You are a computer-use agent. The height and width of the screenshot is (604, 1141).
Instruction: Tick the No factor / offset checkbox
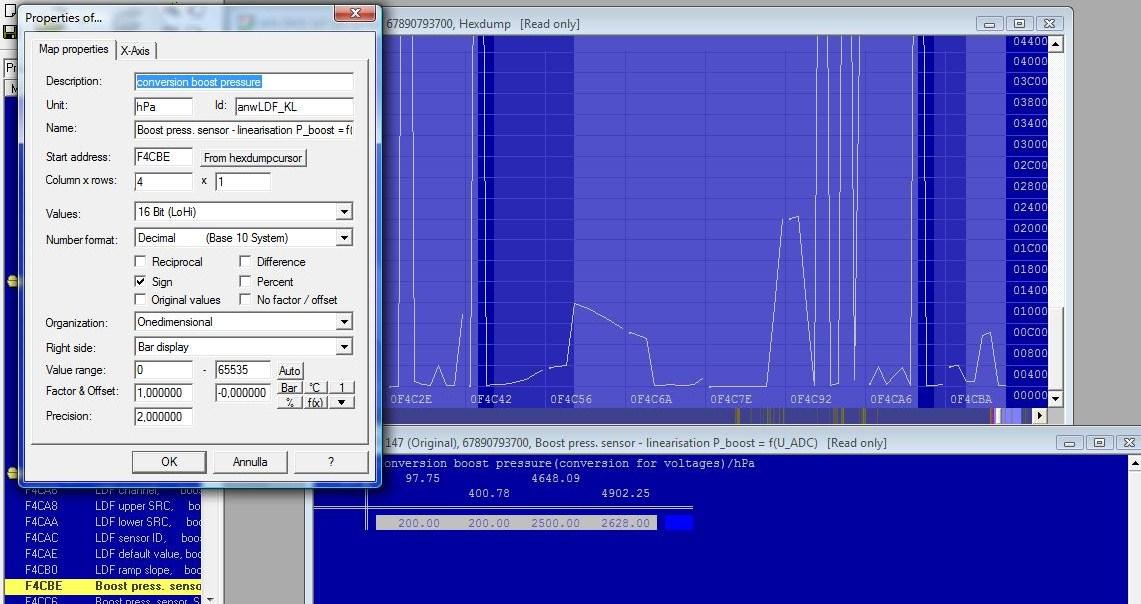245,299
